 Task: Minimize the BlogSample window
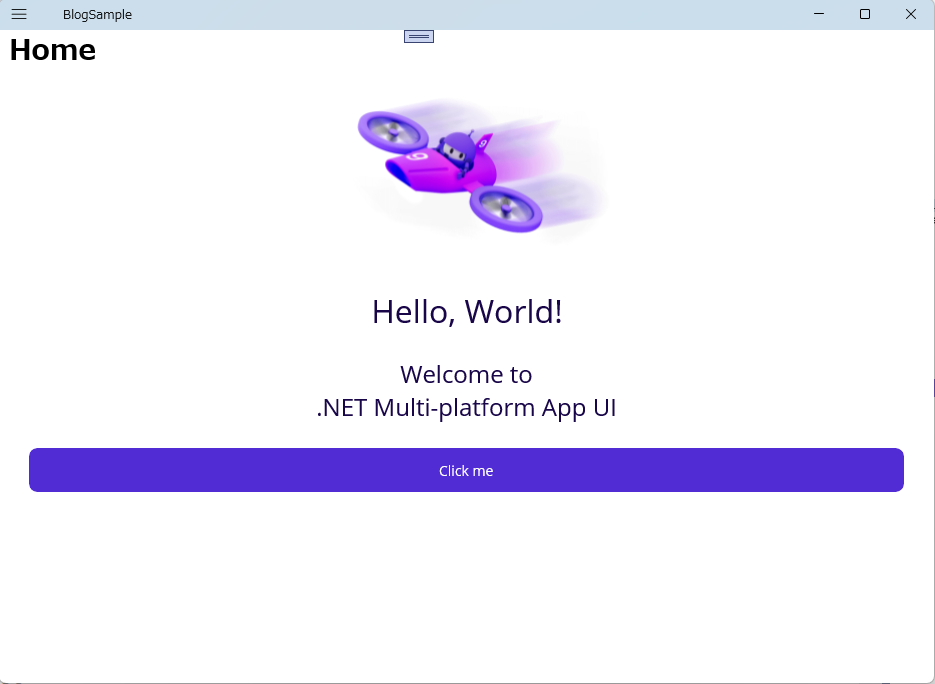click(819, 14)
